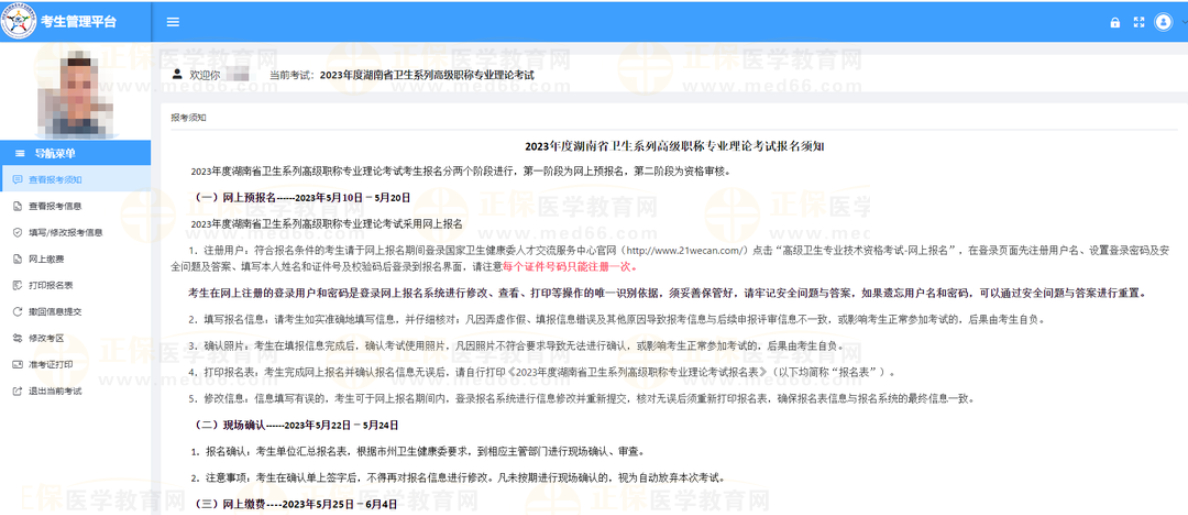
Task: Click the platform logo emblem
Action: pyautogui.click(x=16, y=22)
